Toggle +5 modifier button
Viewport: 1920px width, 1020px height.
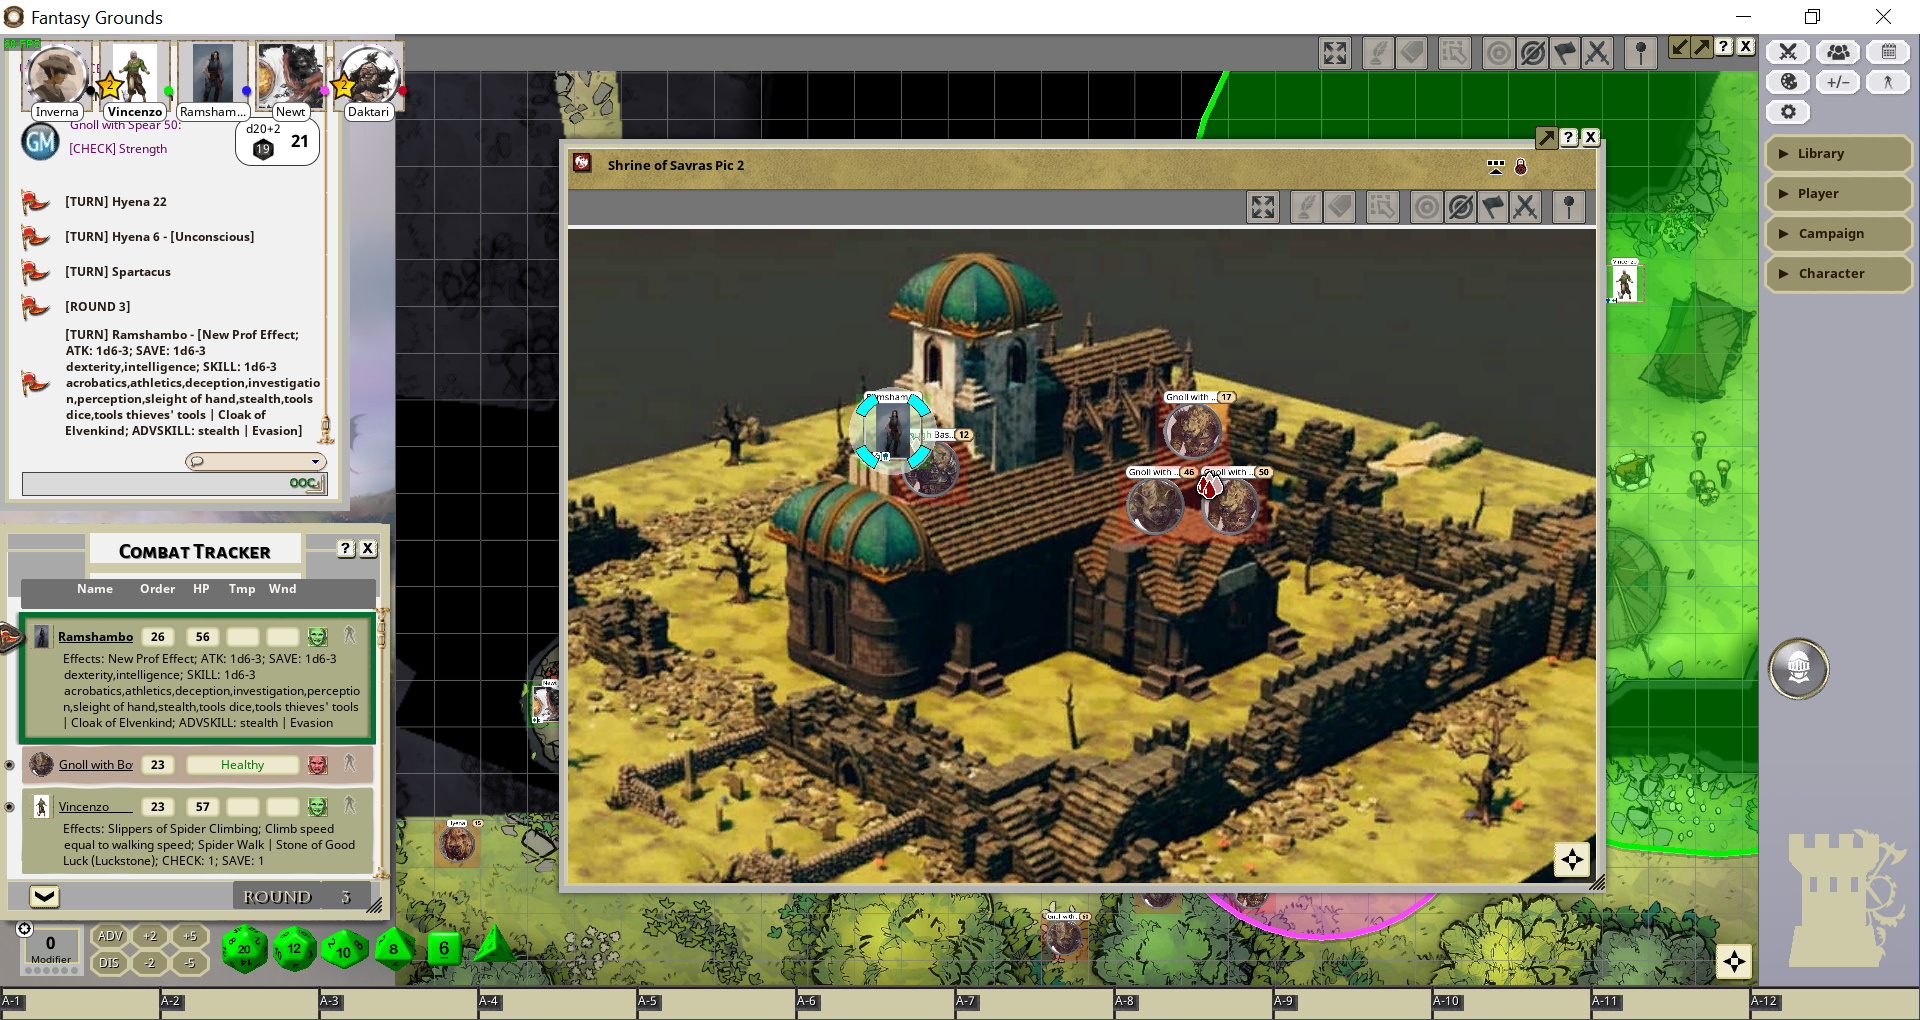point(190,936)
